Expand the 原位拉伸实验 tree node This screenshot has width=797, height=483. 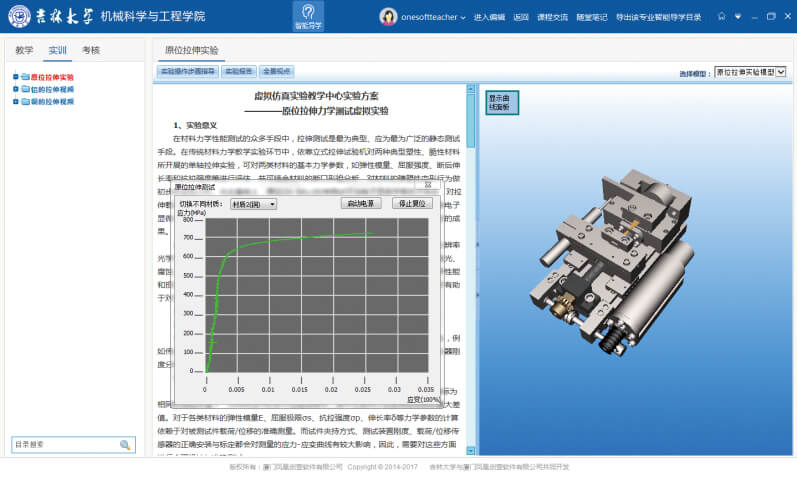coord(14,77)
